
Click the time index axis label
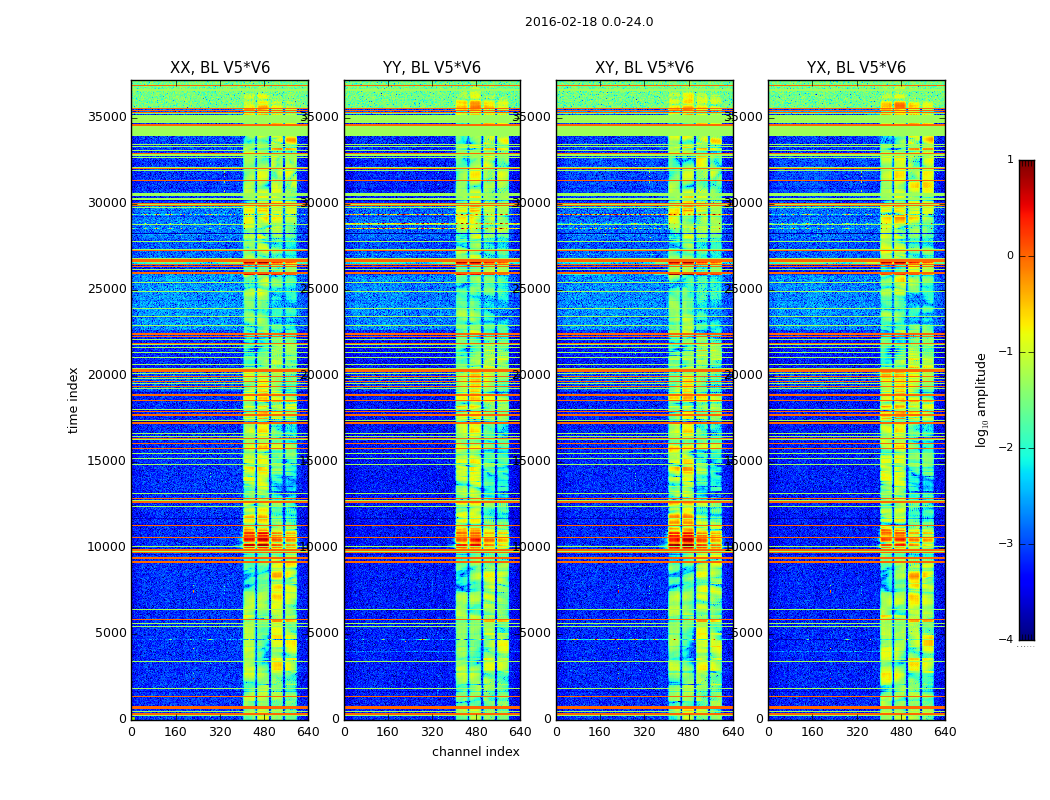(x=73, y=400)
